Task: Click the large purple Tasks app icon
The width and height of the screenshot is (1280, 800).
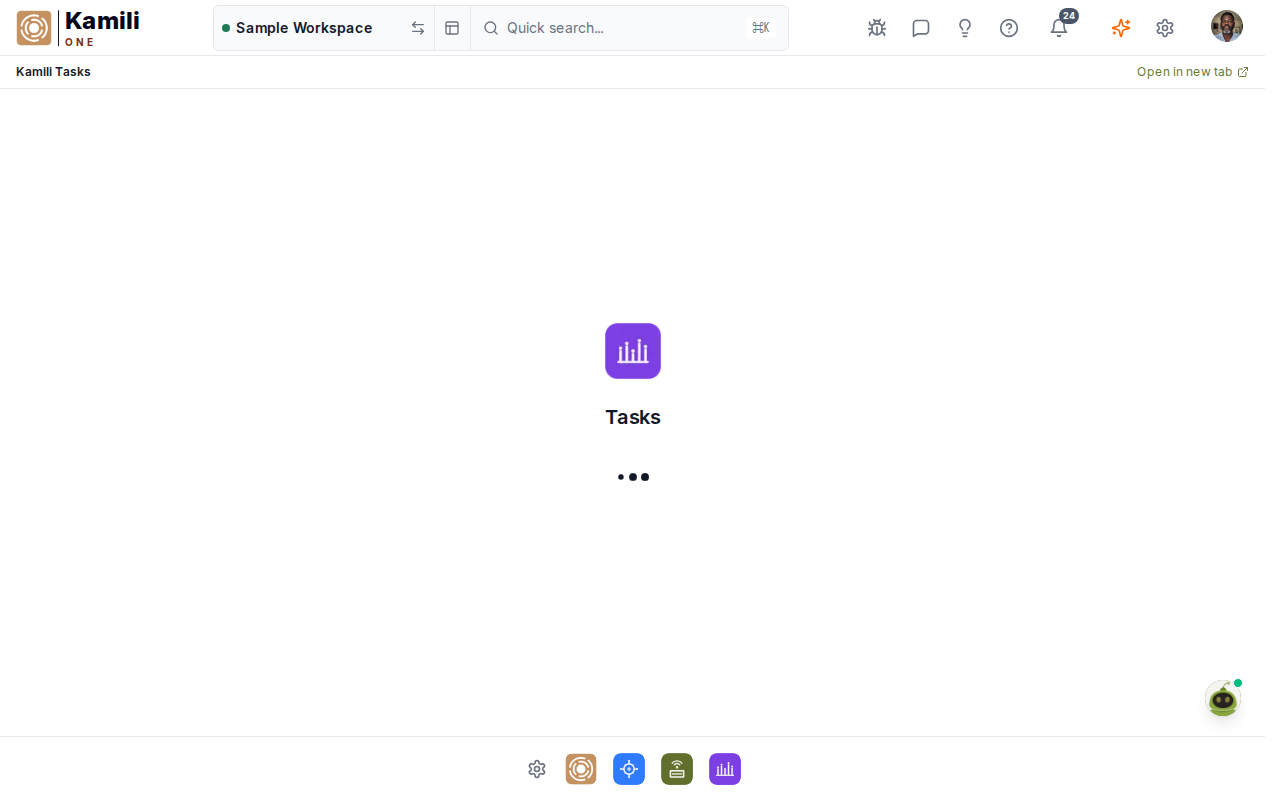Action: pyautogui.click(x=633, y=351)
